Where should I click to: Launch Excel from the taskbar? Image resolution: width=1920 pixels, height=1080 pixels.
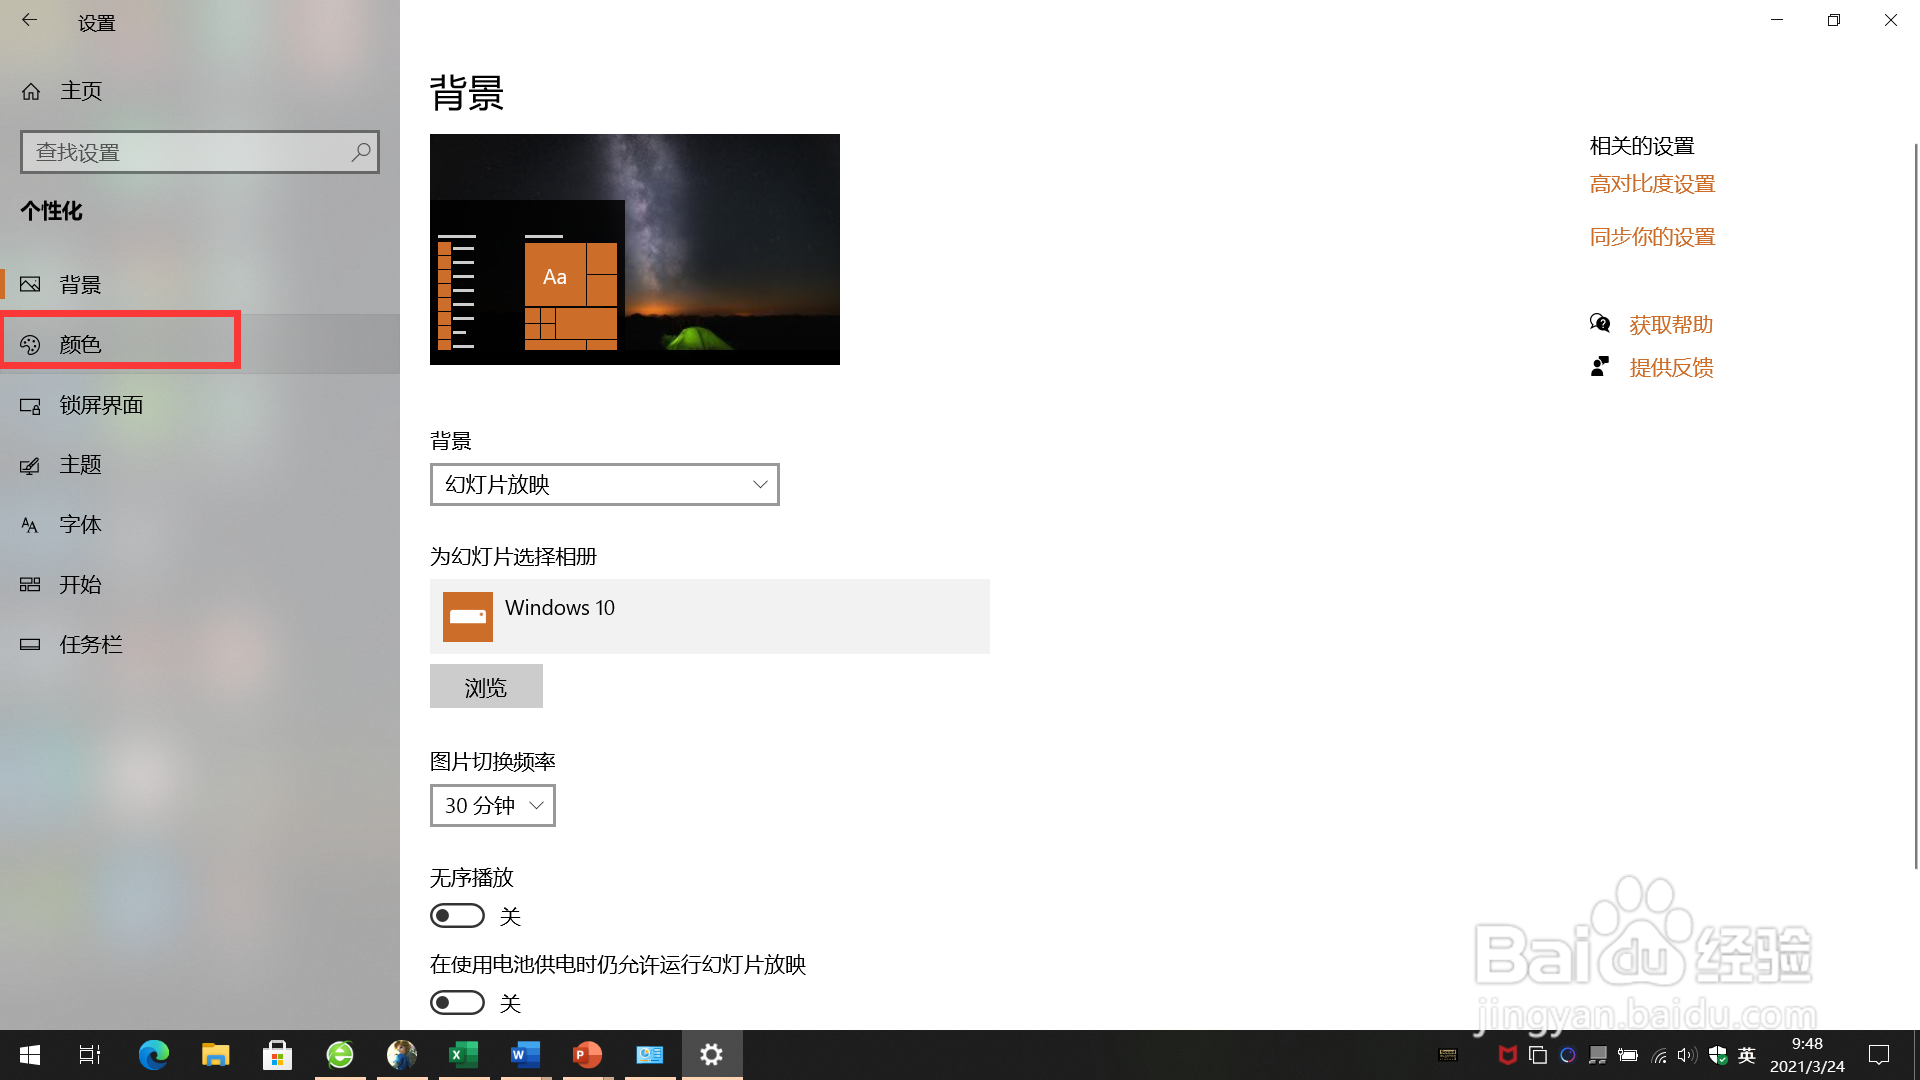pos(463,1054)
